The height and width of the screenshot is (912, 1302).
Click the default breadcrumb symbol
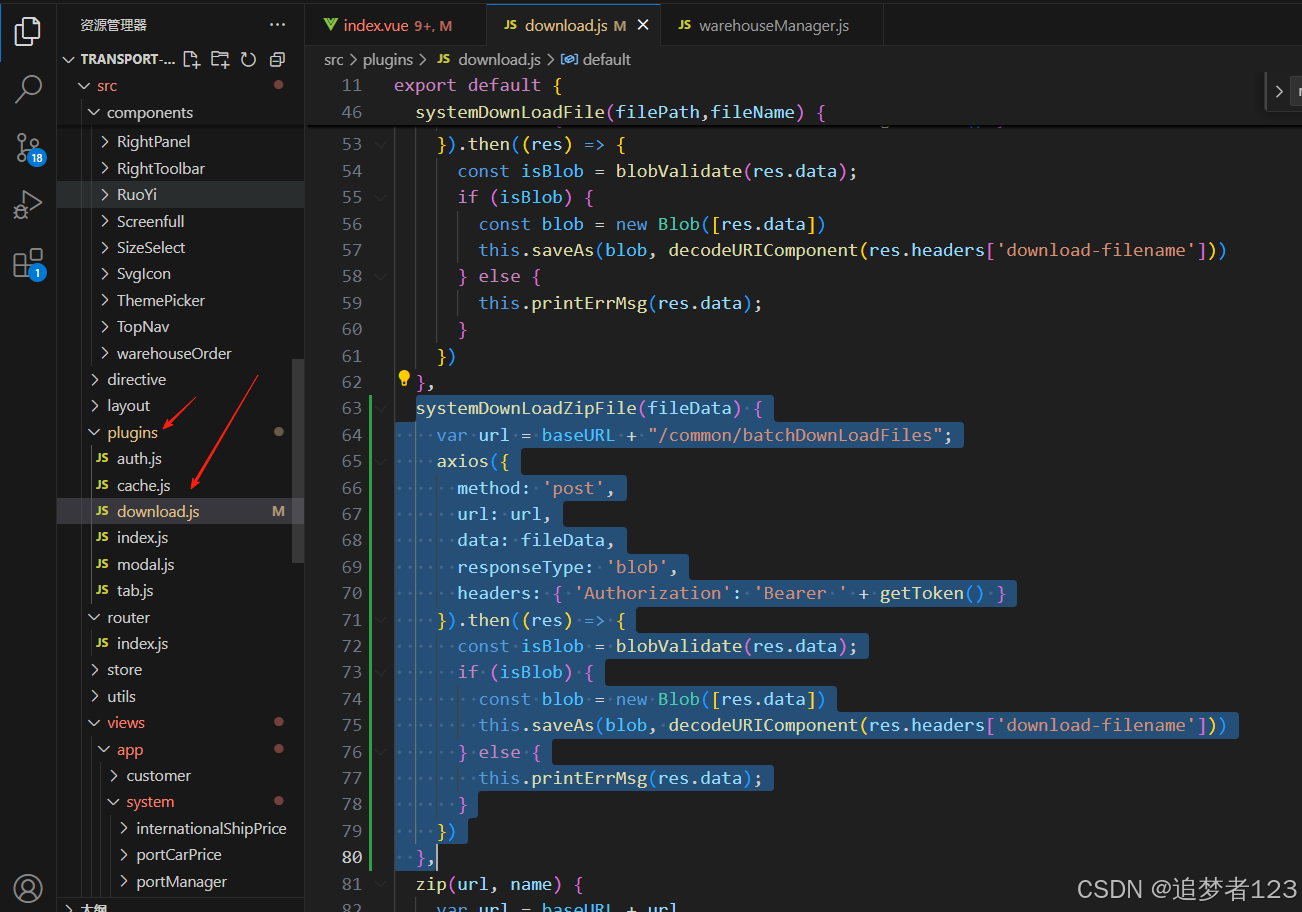(597, 59)
